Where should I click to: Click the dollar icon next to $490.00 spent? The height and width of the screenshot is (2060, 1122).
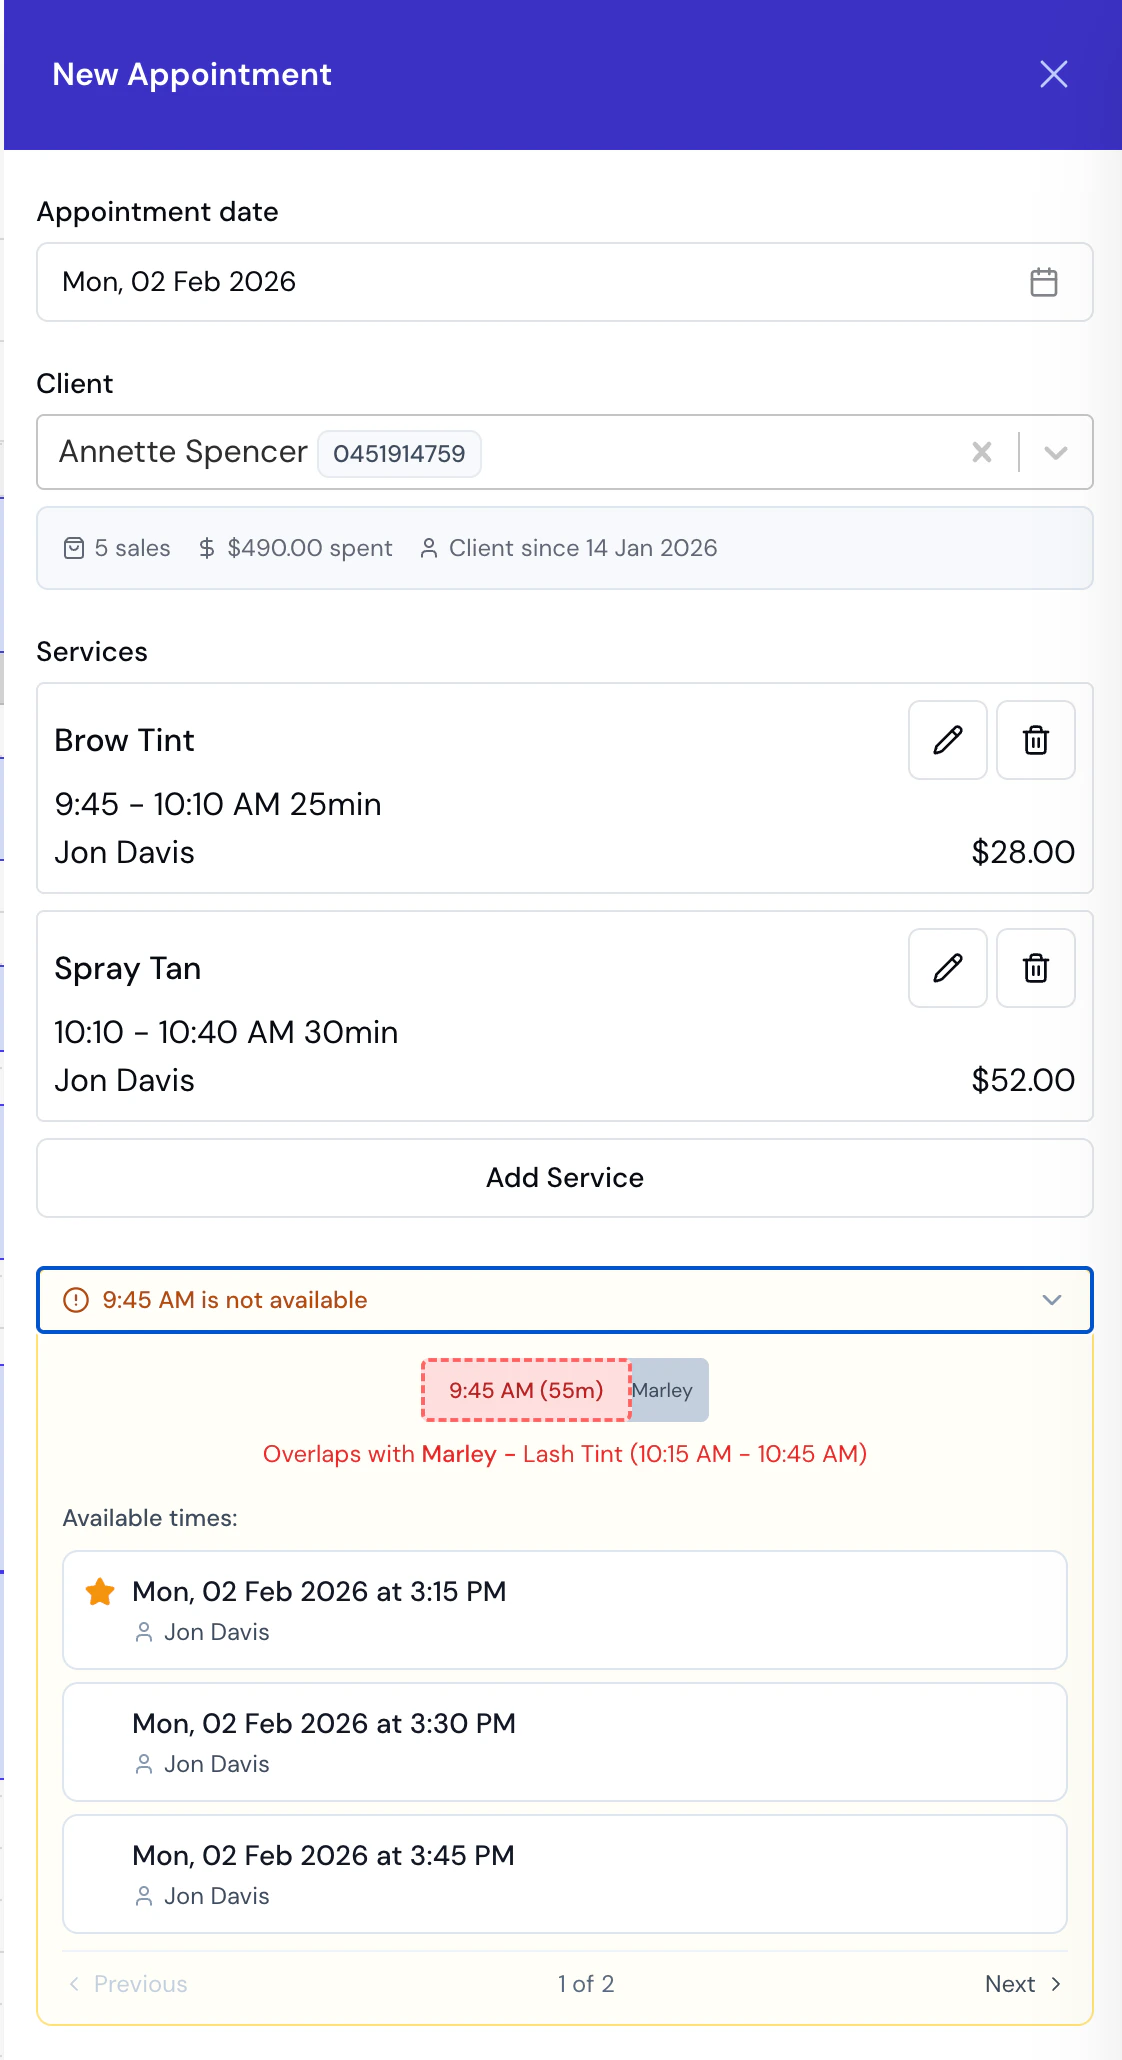pos(207,548)
